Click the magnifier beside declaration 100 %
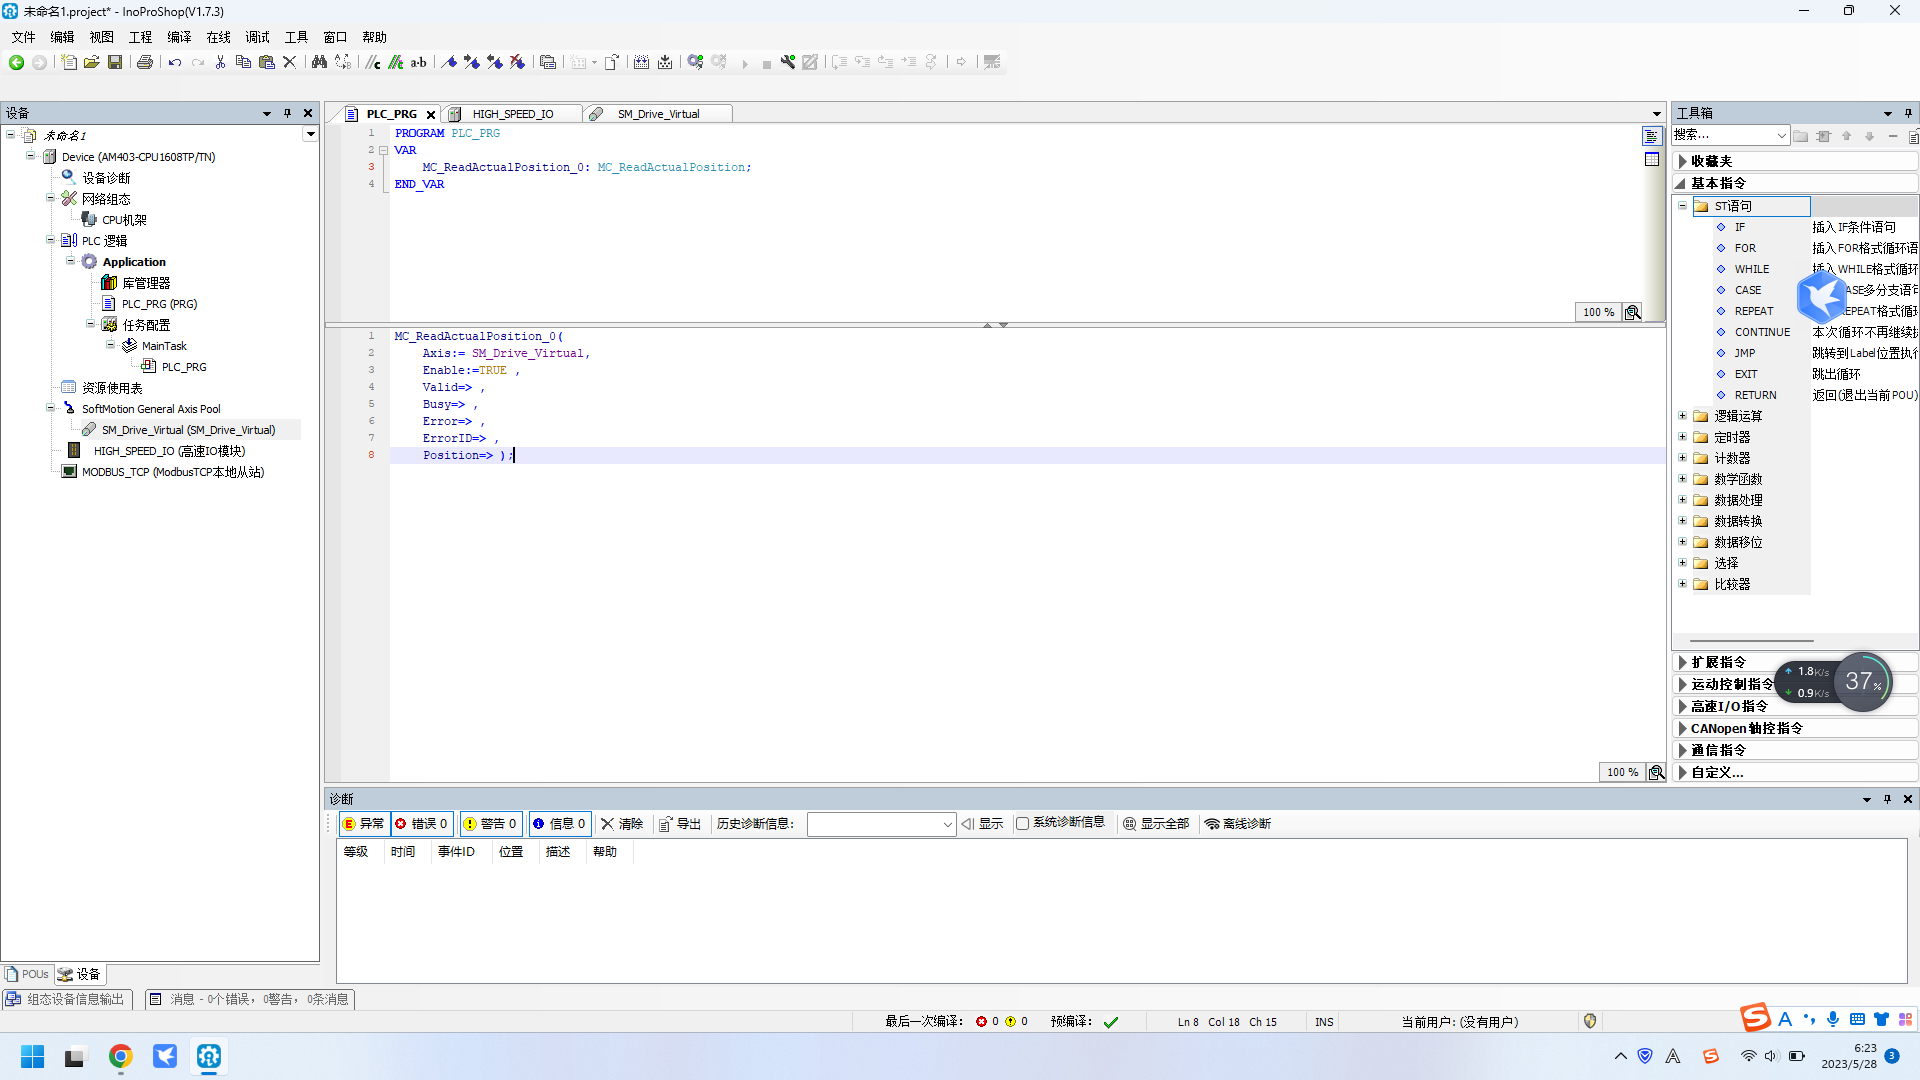1920x1080 pixels. tap(1633, 312)
